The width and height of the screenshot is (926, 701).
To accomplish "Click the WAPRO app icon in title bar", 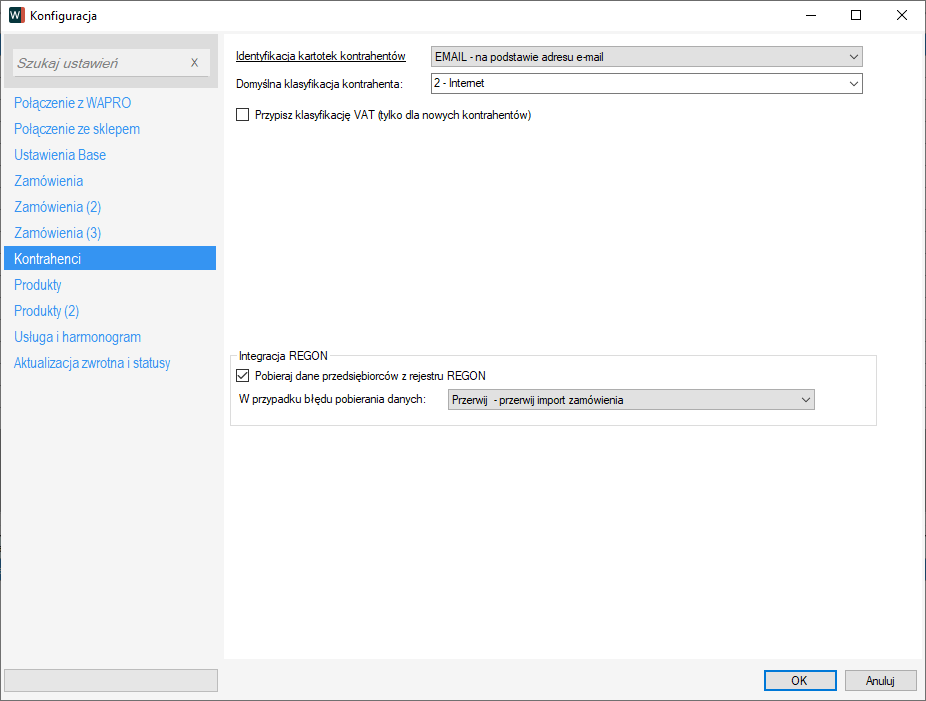I will 16,15.
